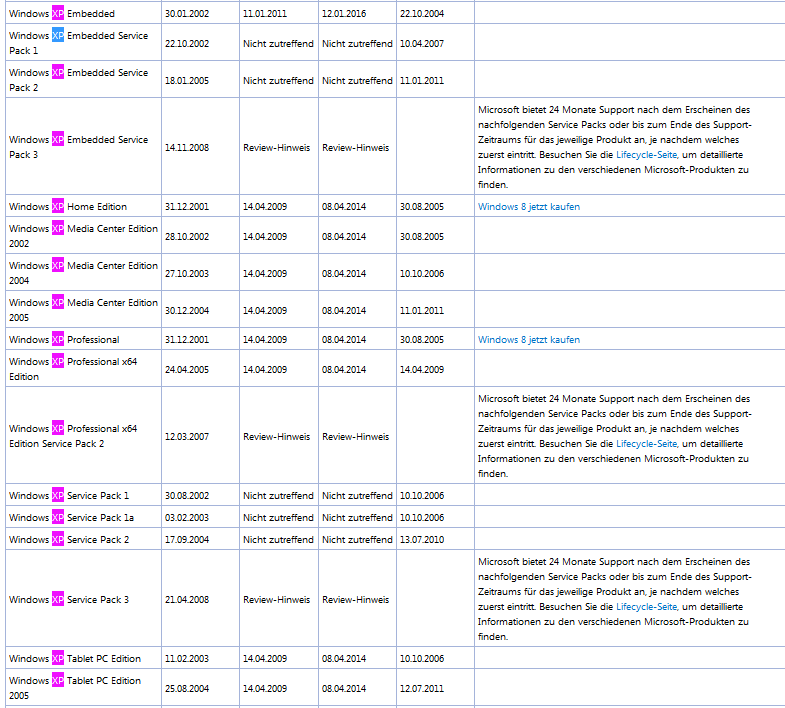Screen dimensions: 785x708
Task: Click Windows XP Embedded Service Pack 2 name
Action: (x=79, y=80)
